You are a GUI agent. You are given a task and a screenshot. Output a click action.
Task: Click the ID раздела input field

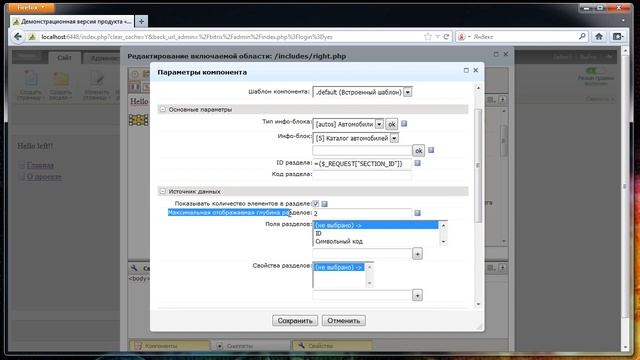coord(362,164)
